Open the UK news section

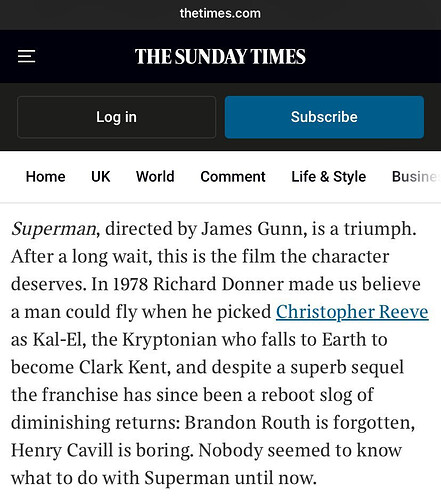tap(101, 177)
